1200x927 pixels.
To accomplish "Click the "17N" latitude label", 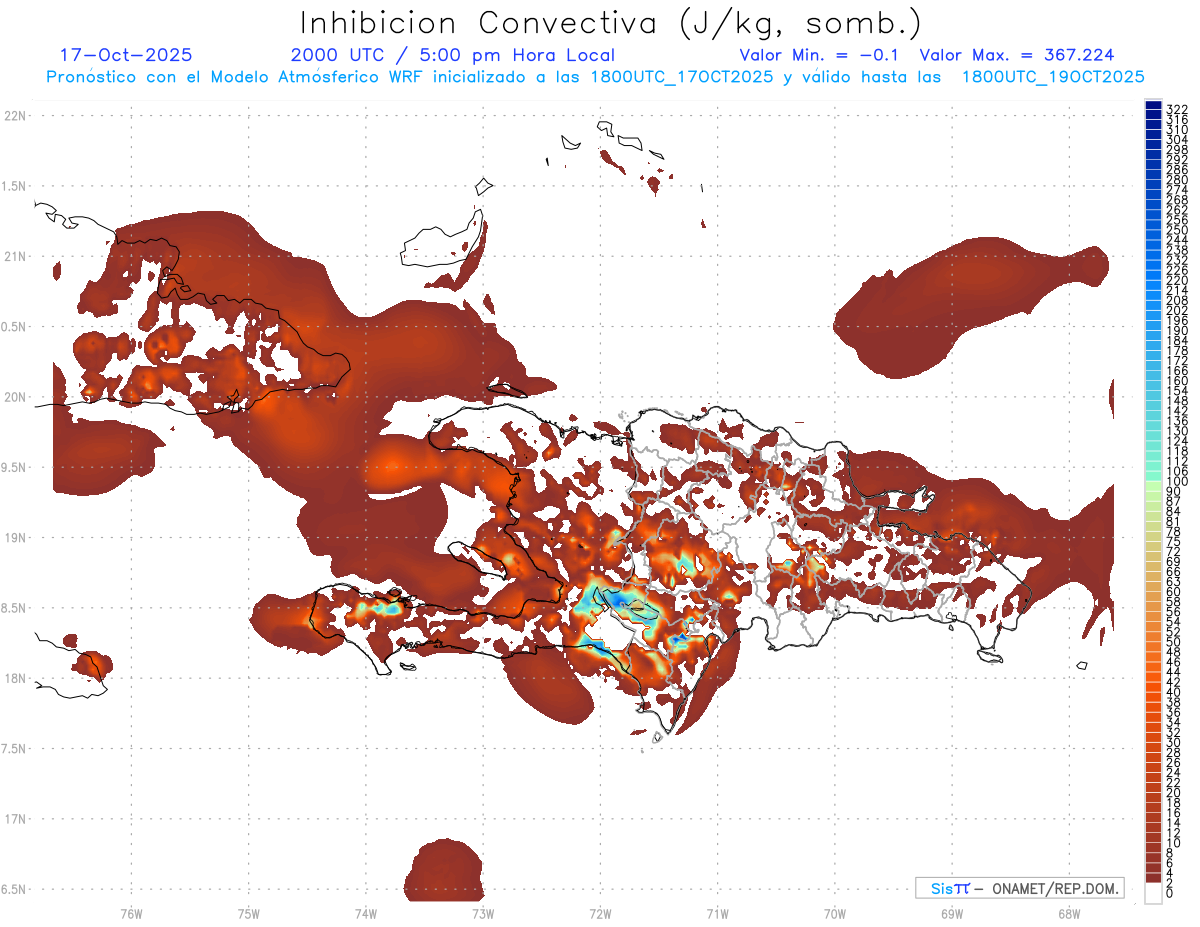I will (x=15, y=819).
